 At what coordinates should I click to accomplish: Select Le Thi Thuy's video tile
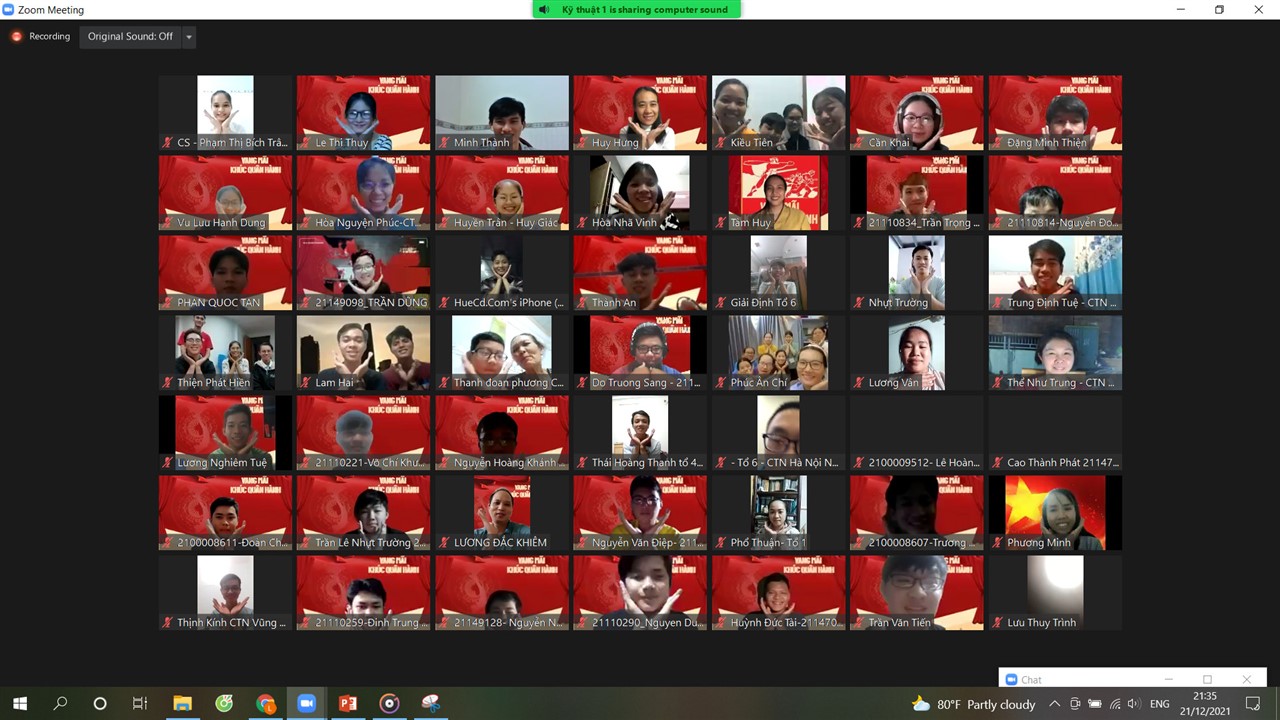[x=363, y=113]
